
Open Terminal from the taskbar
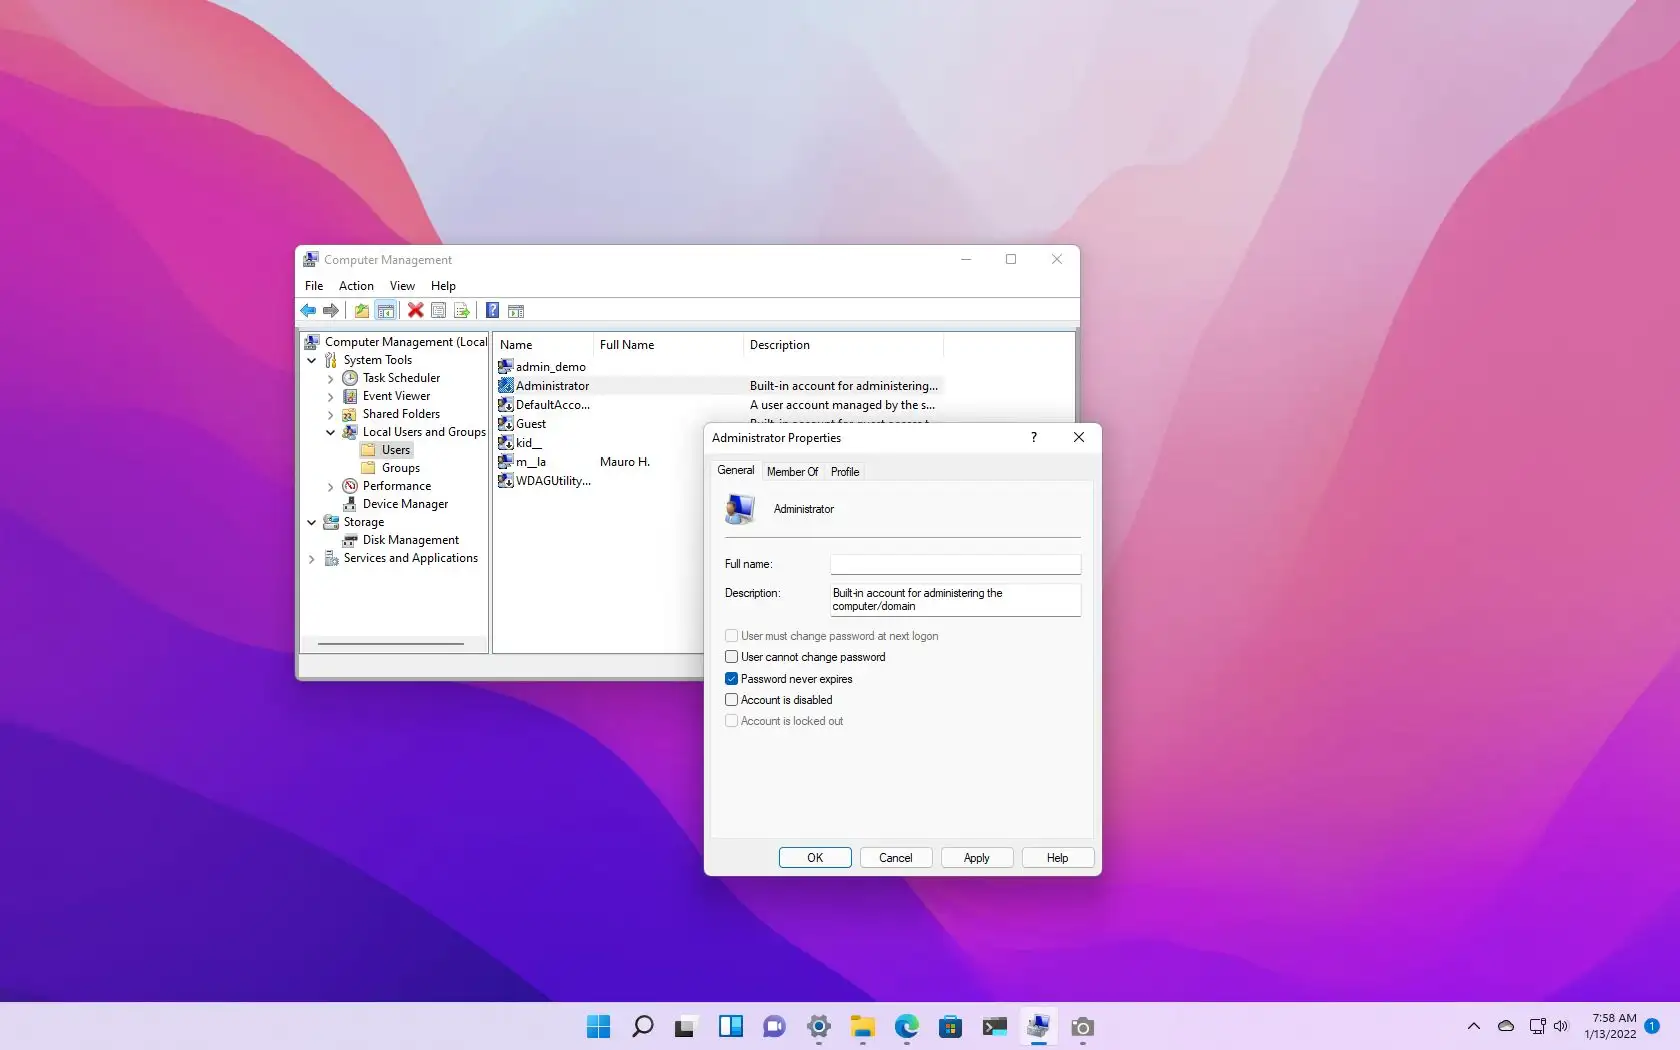click(x=994, y=1027)
